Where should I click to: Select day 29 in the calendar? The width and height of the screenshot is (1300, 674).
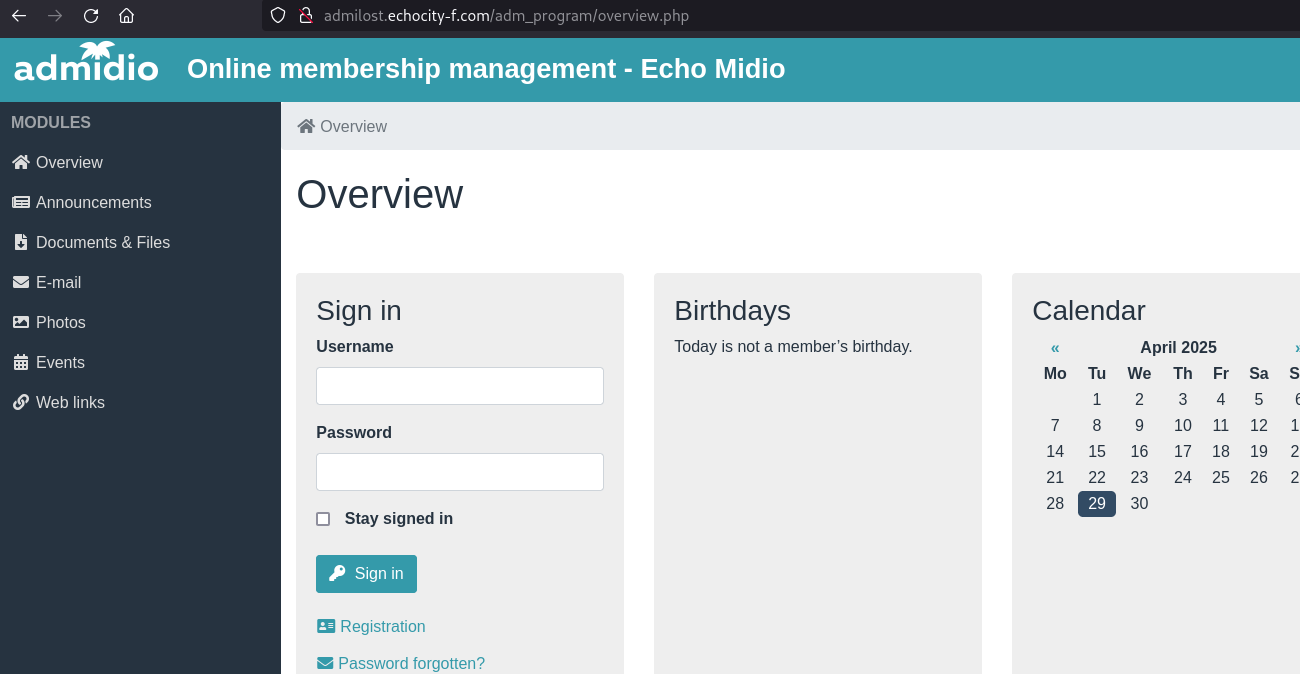1097,504
